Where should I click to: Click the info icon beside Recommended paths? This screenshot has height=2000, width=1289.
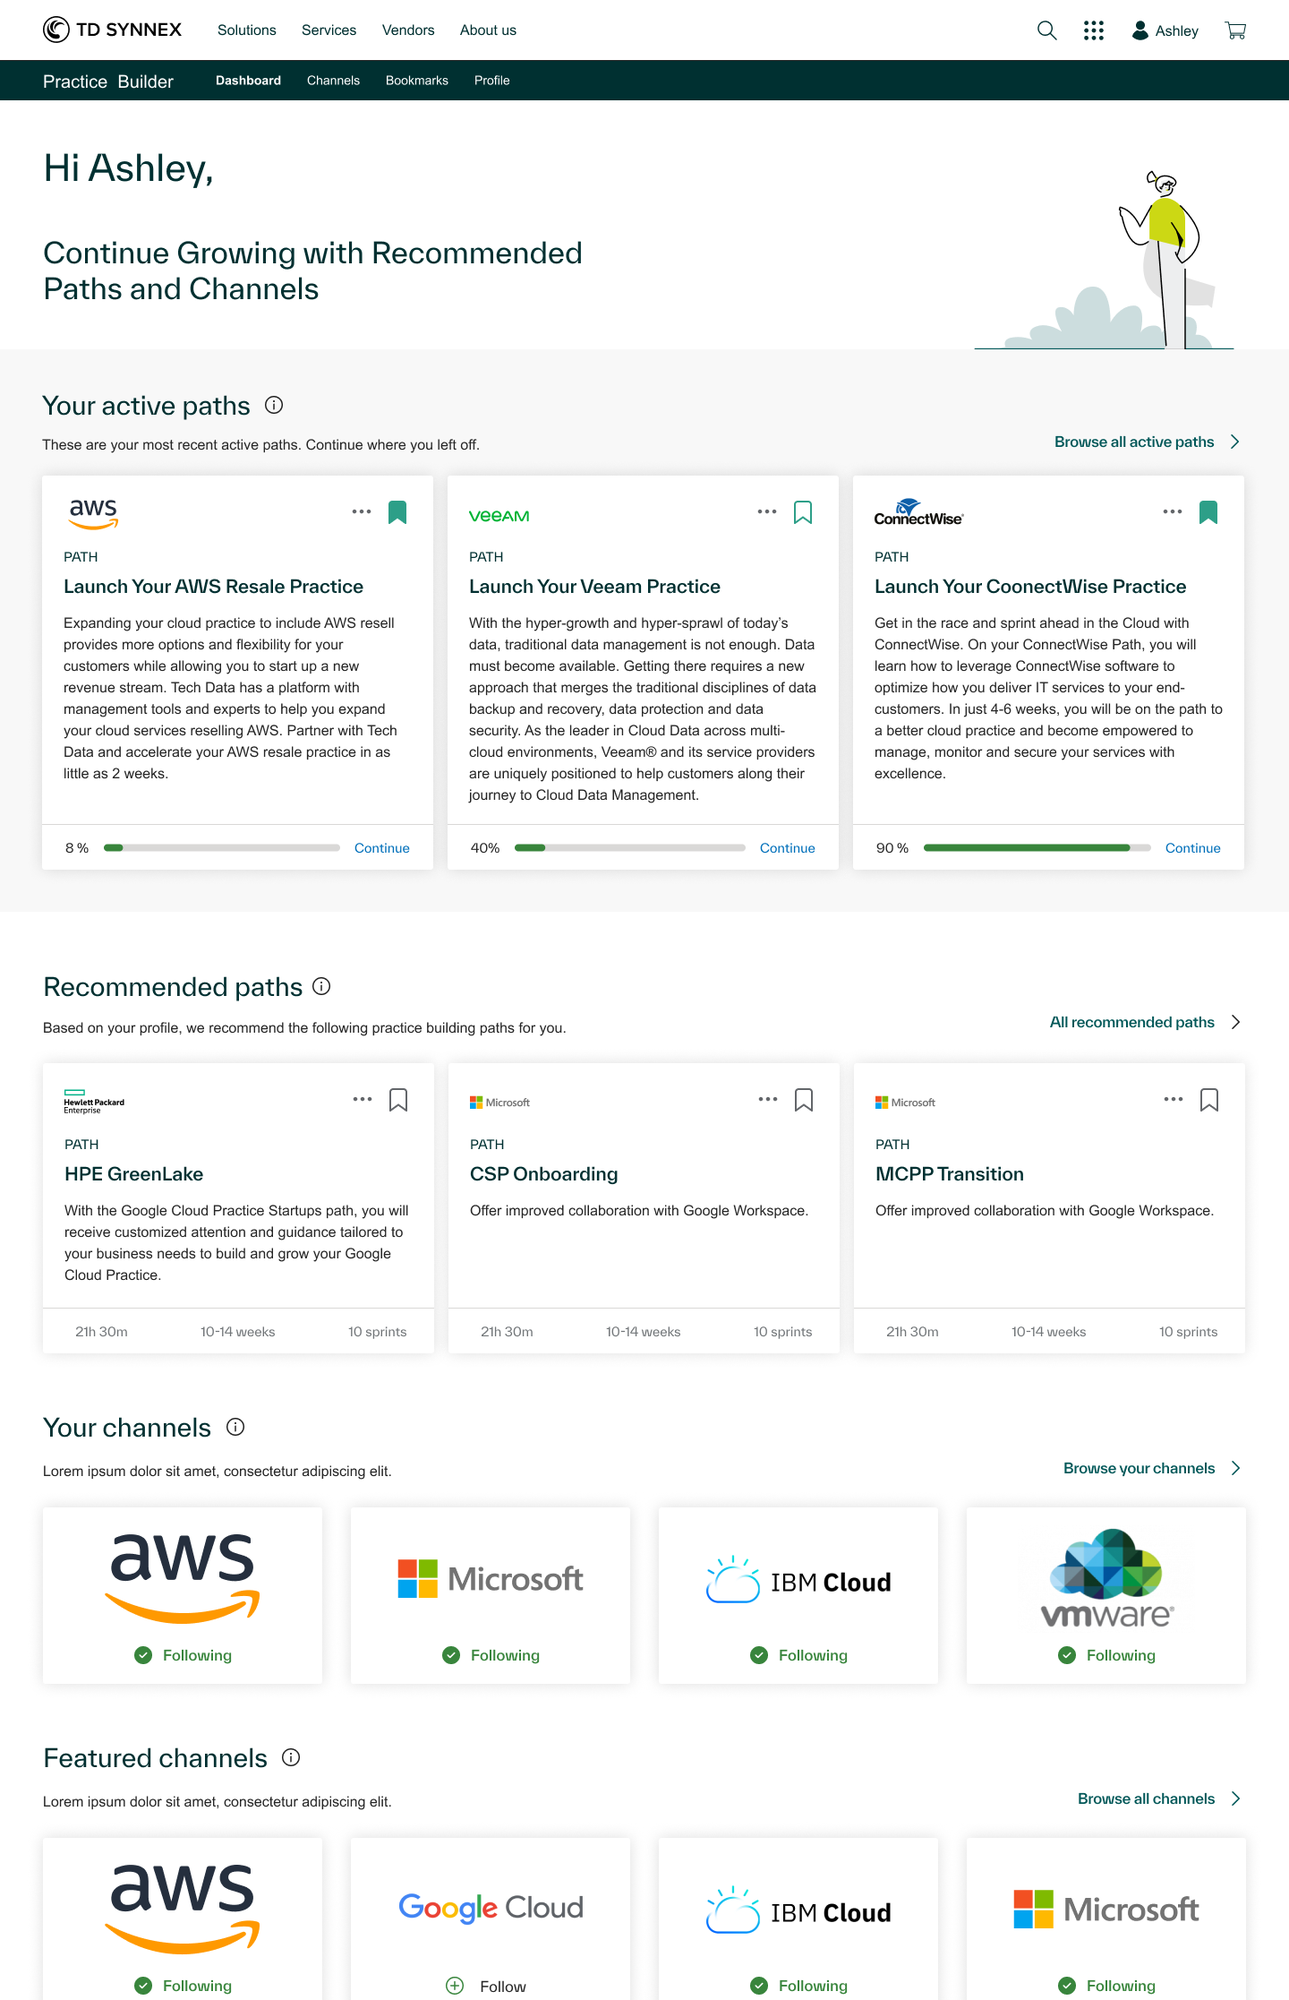[x=322, y=986]
